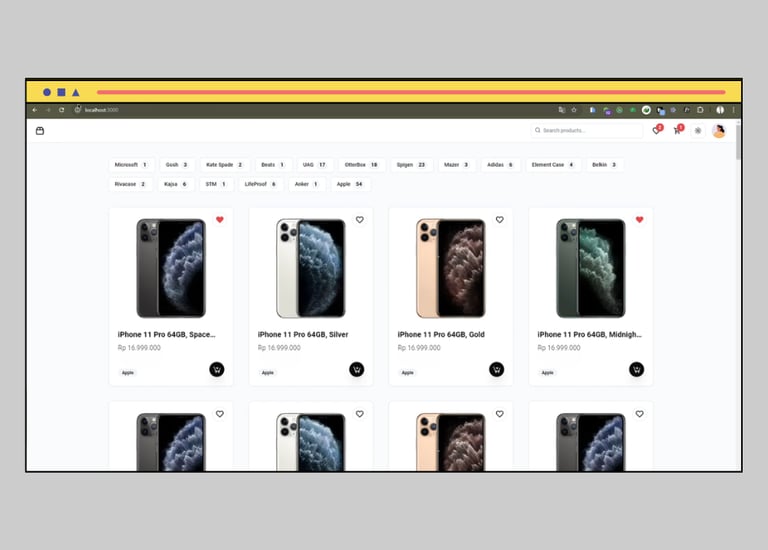The height and width of the screenshot is (550, 768).
Task: Reload the page with the refresh icon
Action: click(62, 110)
